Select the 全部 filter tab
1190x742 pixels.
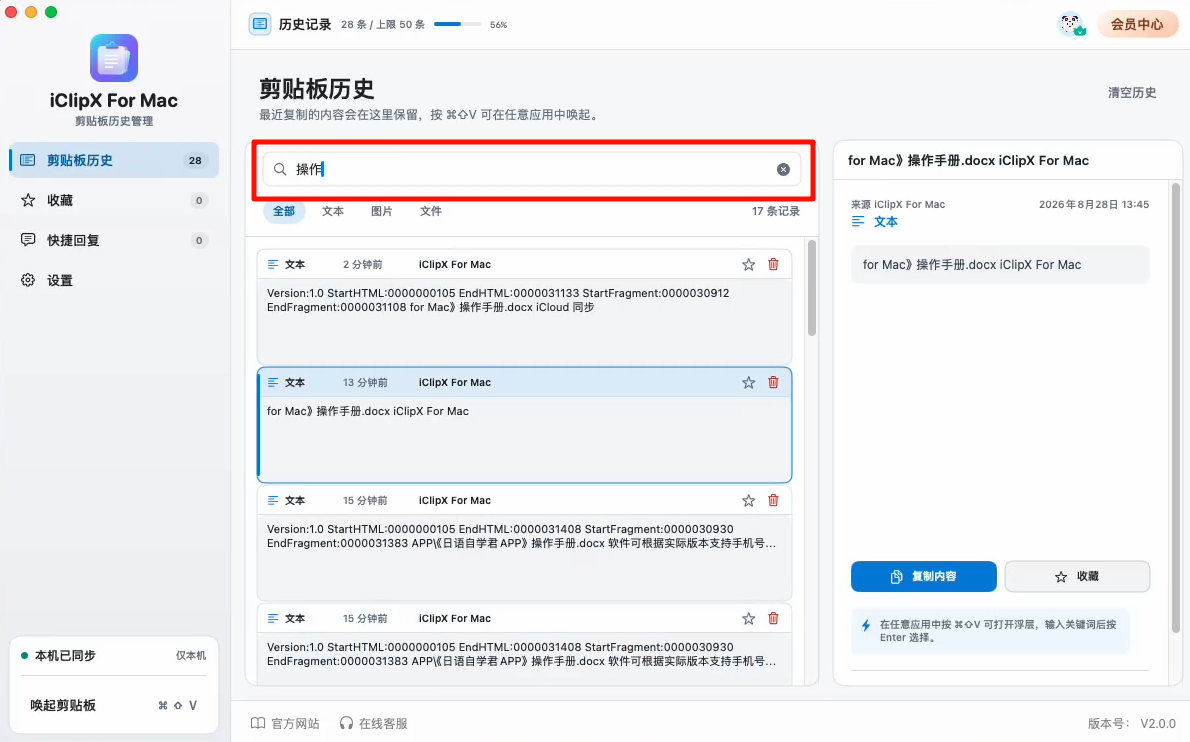click(284, 211)
